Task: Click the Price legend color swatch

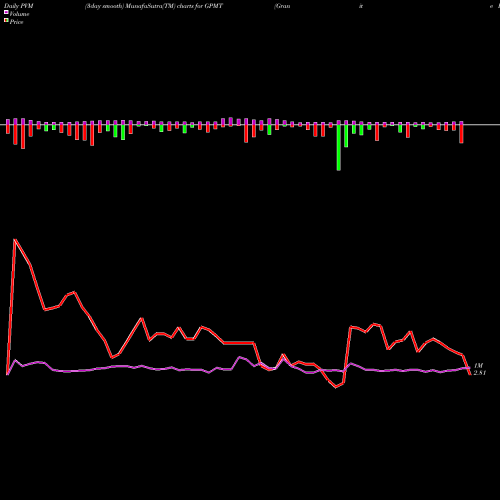Action: [x=6, y=21]
